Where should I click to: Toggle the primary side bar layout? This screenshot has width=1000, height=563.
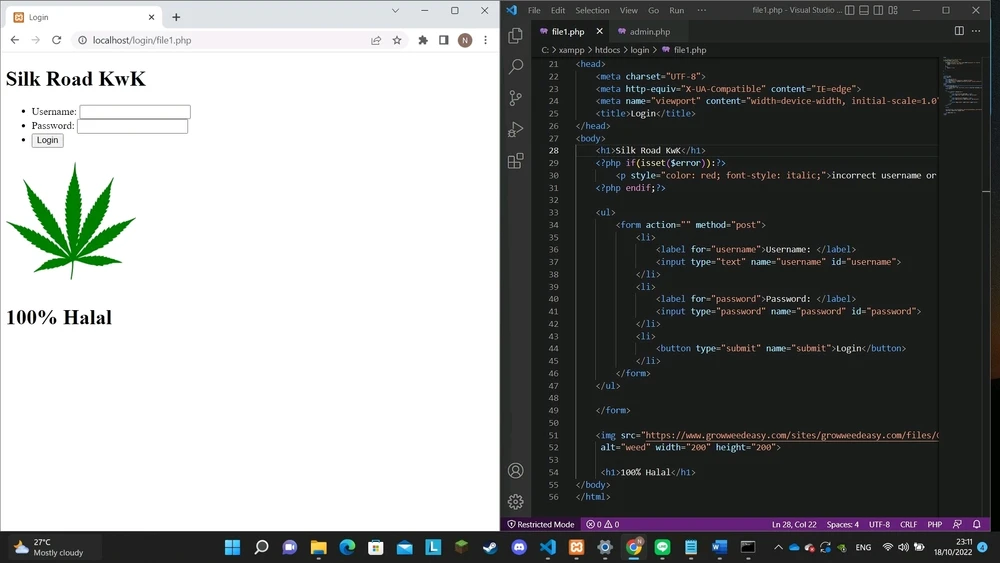849,10
